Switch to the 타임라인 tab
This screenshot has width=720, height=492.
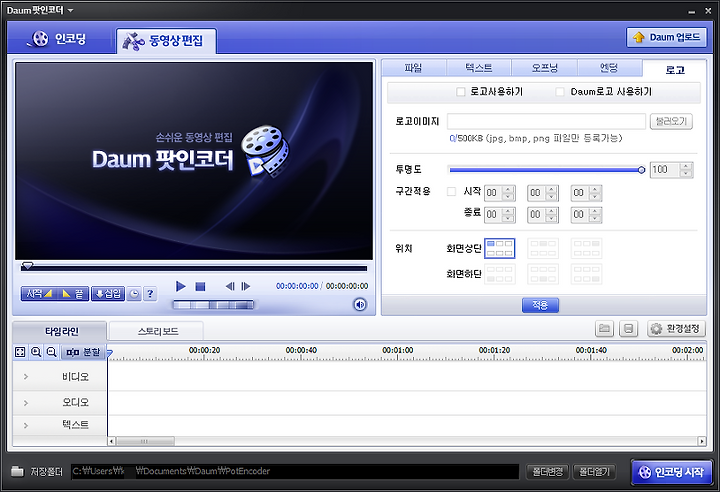coord(60,331)
